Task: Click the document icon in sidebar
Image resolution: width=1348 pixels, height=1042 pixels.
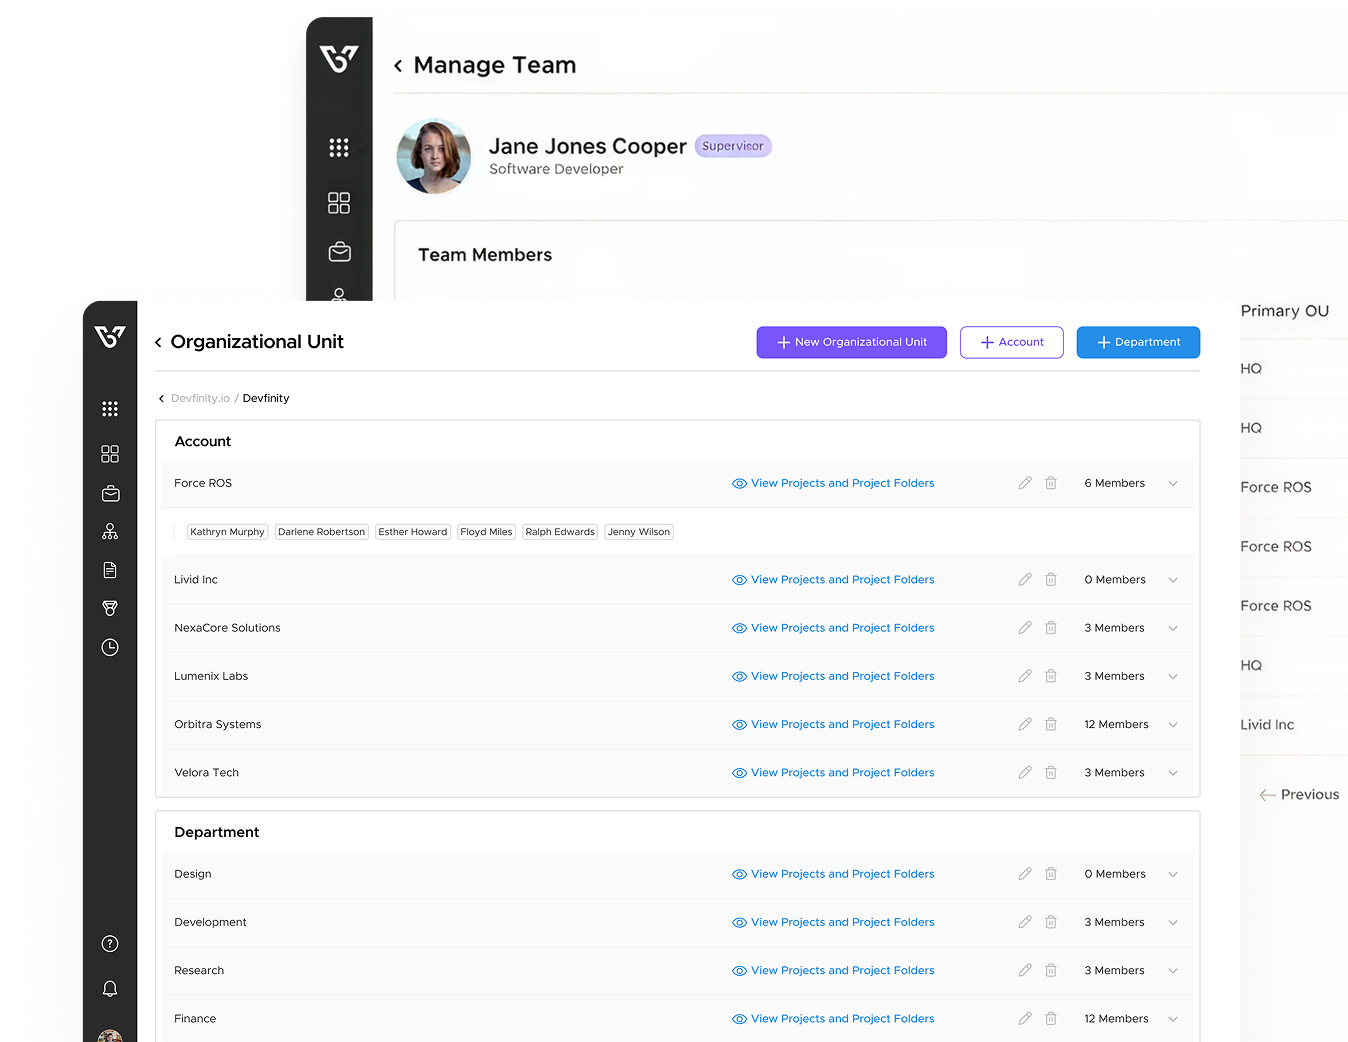Action: pyautogui.click(x=110, y=570)
